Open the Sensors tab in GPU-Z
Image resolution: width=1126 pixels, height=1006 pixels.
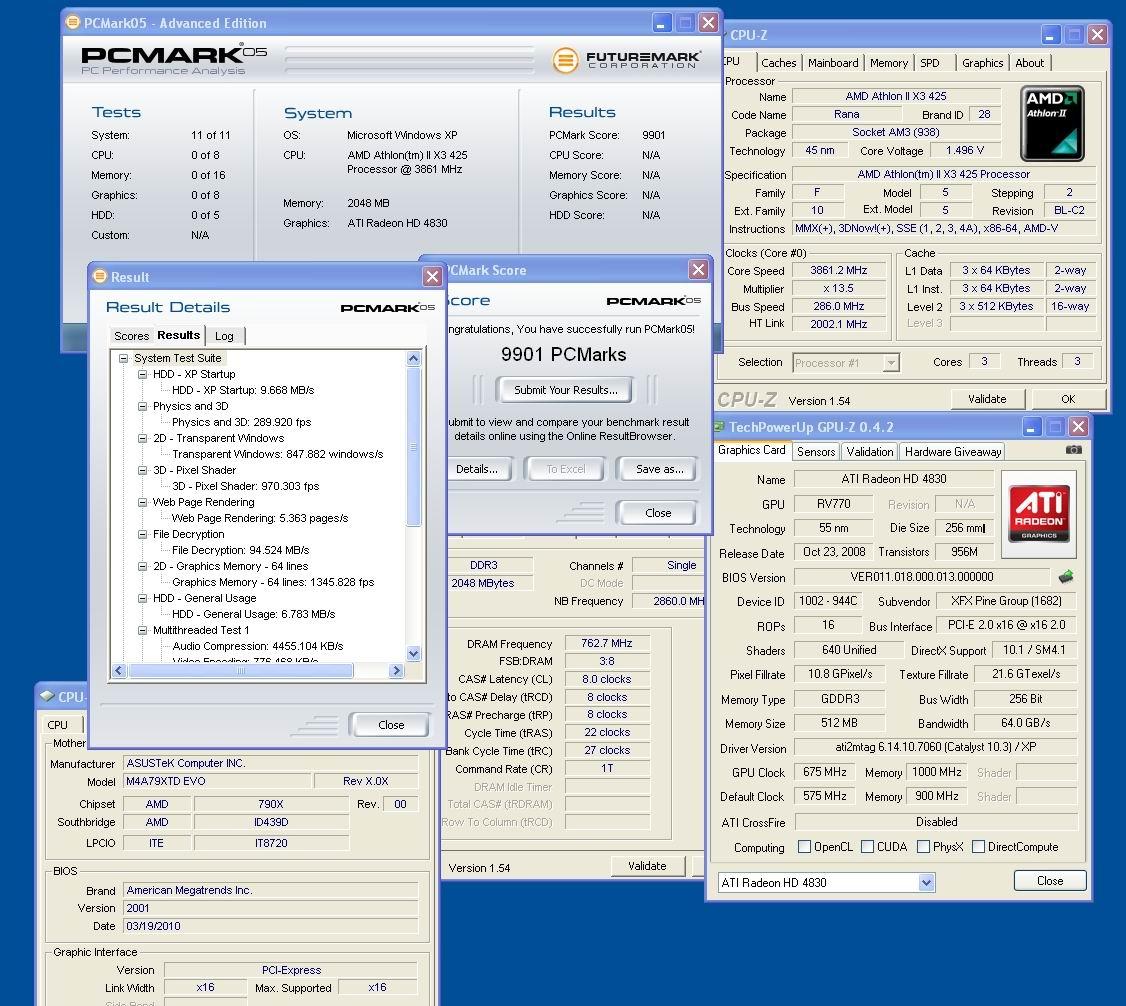coord(816,452)
